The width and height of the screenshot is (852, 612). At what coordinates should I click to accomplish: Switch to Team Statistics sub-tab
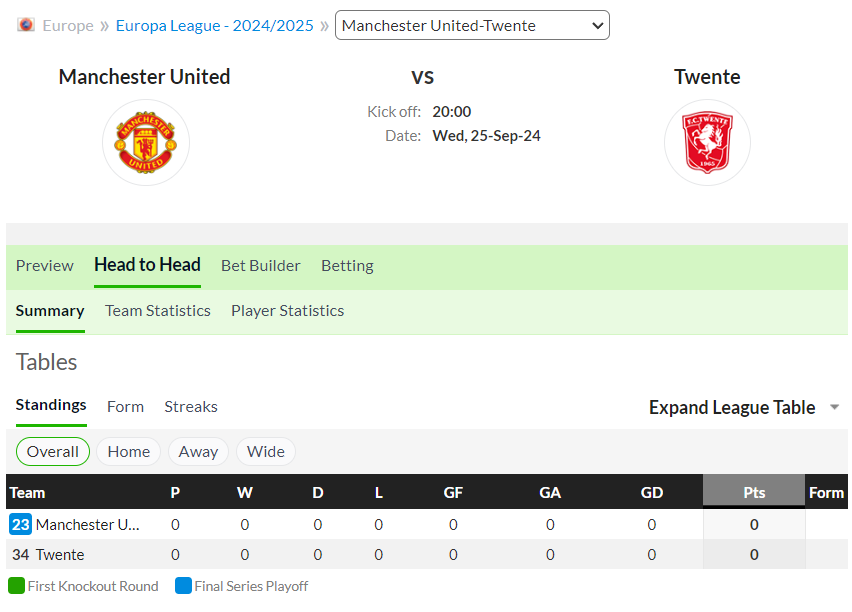pos(158,311)
